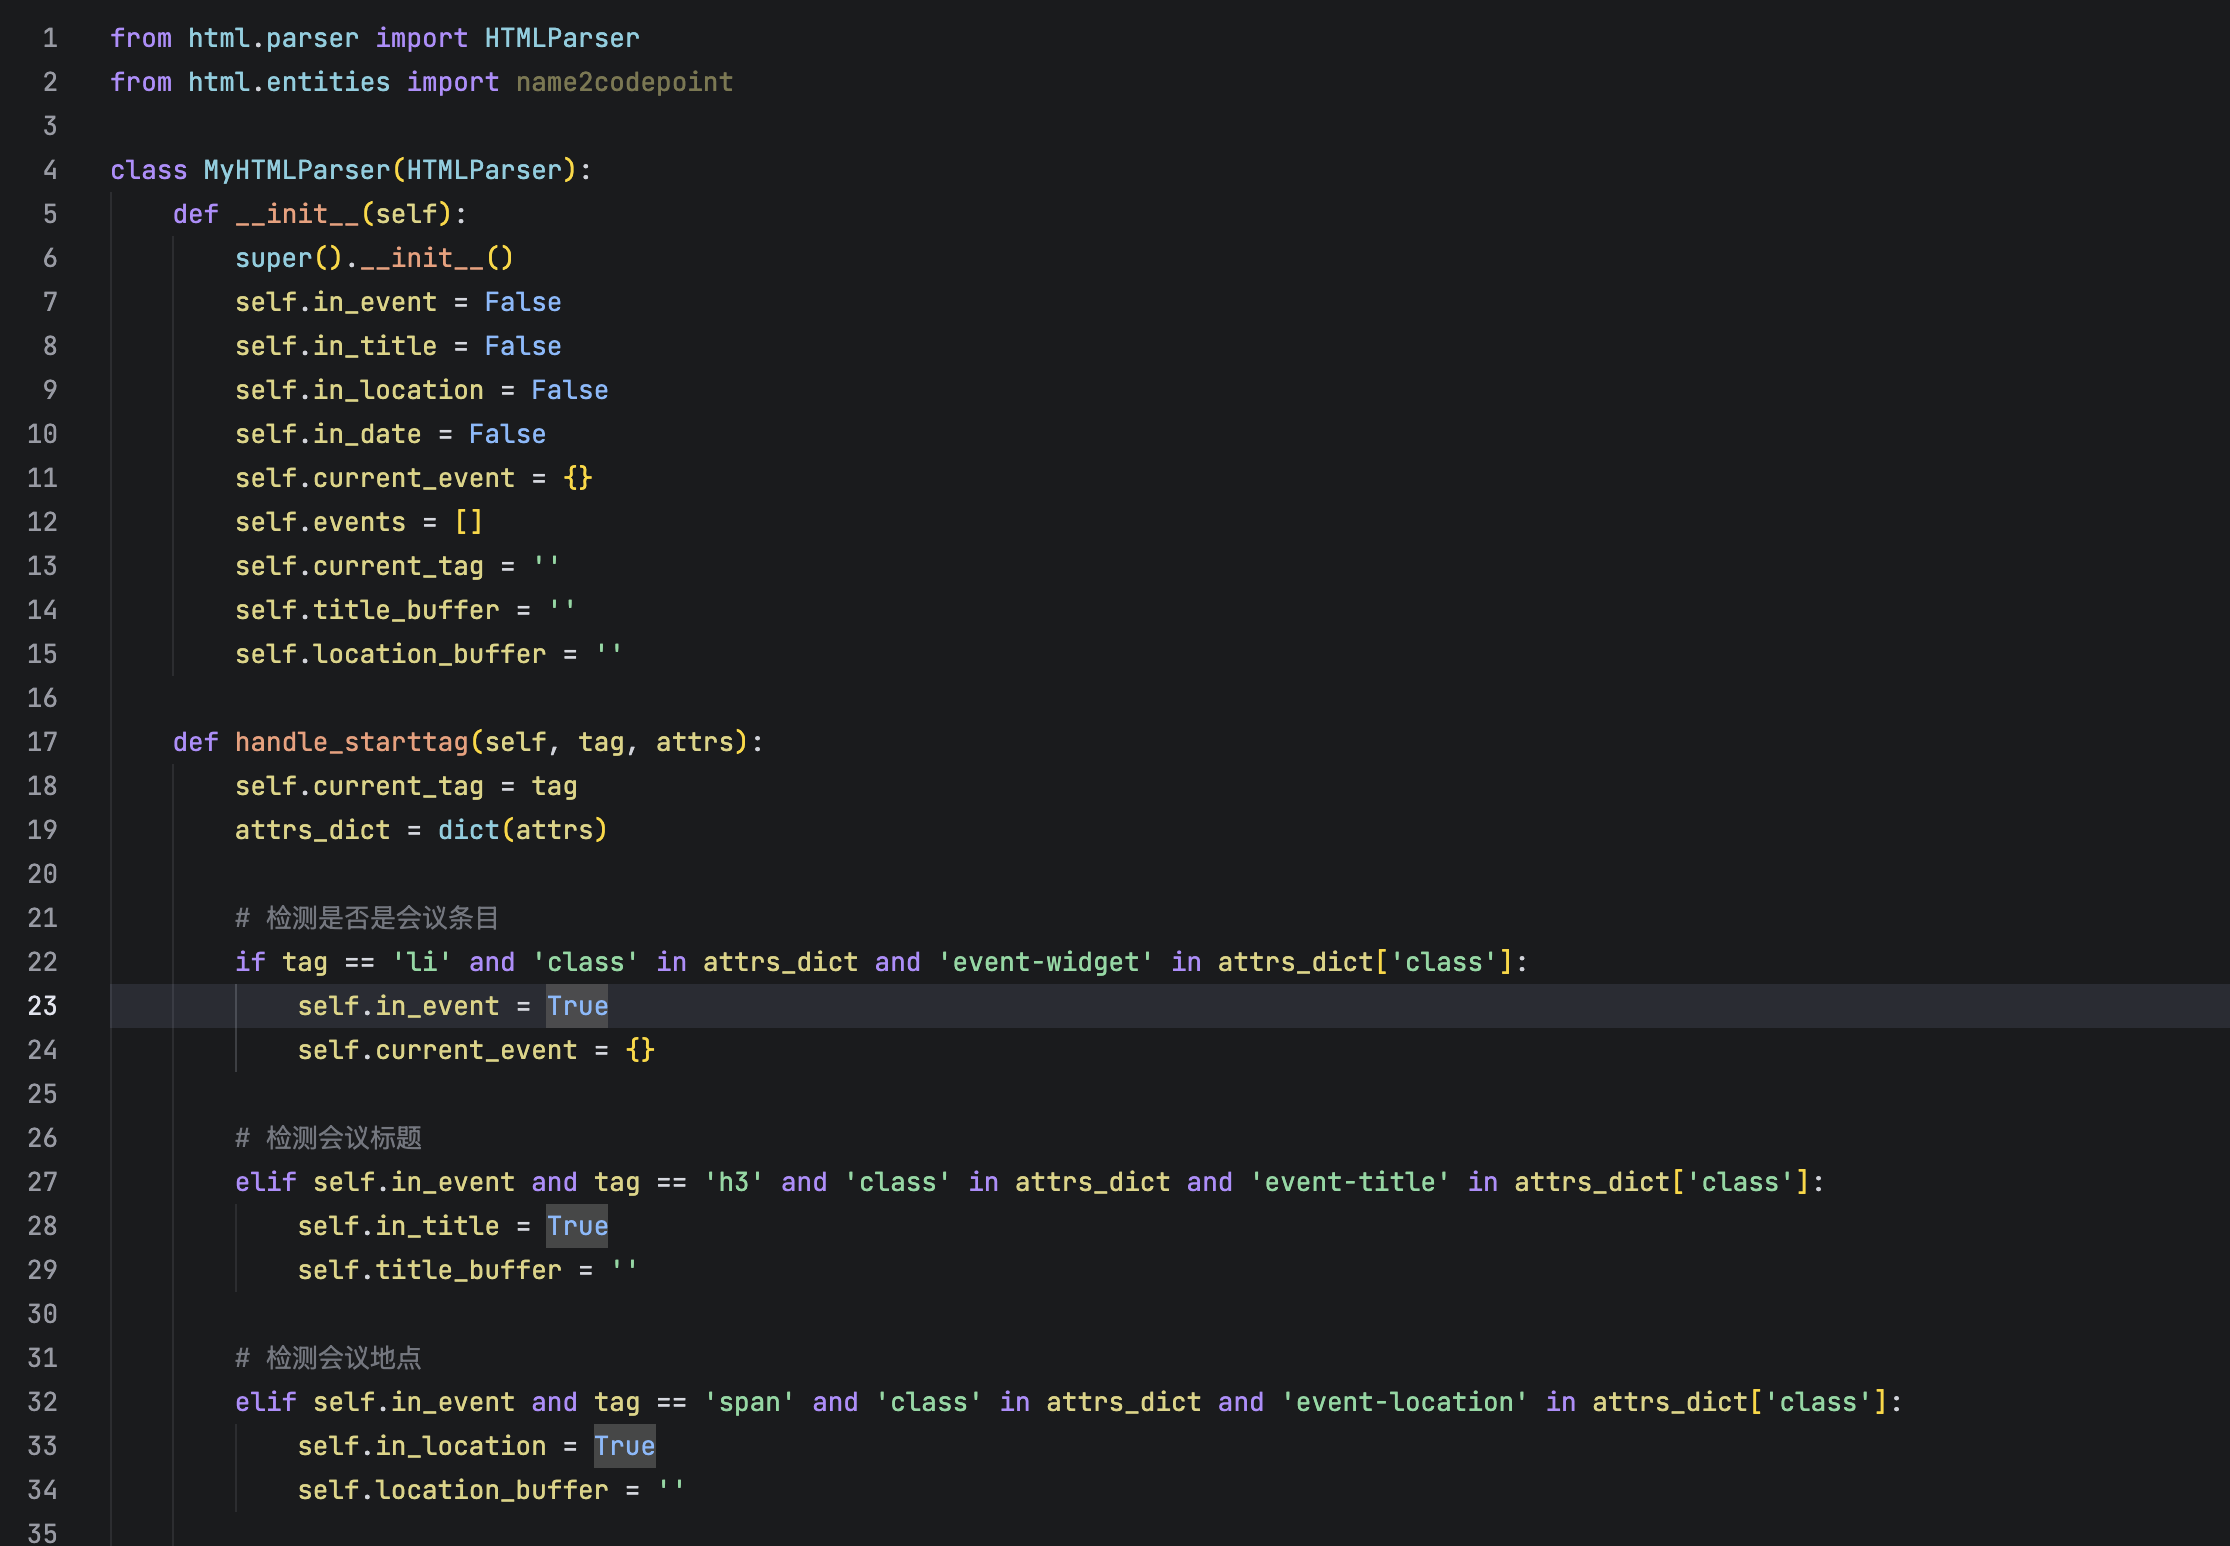Click the name2codepoint identifier on line 2
The image size is (2230, 1546).
[x=624, y=82]
